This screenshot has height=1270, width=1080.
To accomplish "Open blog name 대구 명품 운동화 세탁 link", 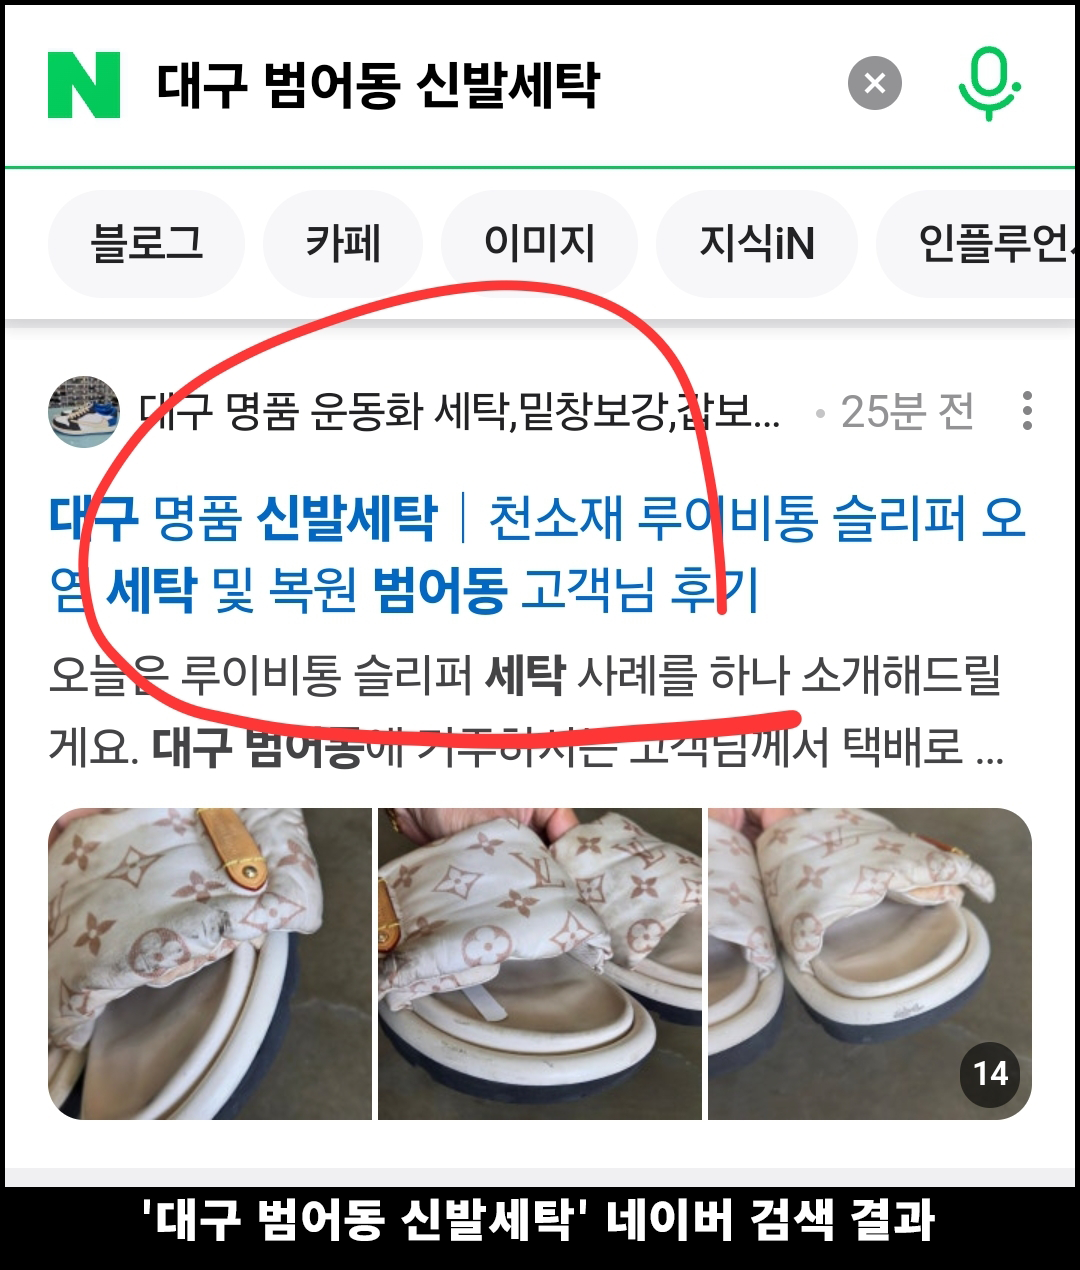I will pyautogui.click(x=460, y=411).
